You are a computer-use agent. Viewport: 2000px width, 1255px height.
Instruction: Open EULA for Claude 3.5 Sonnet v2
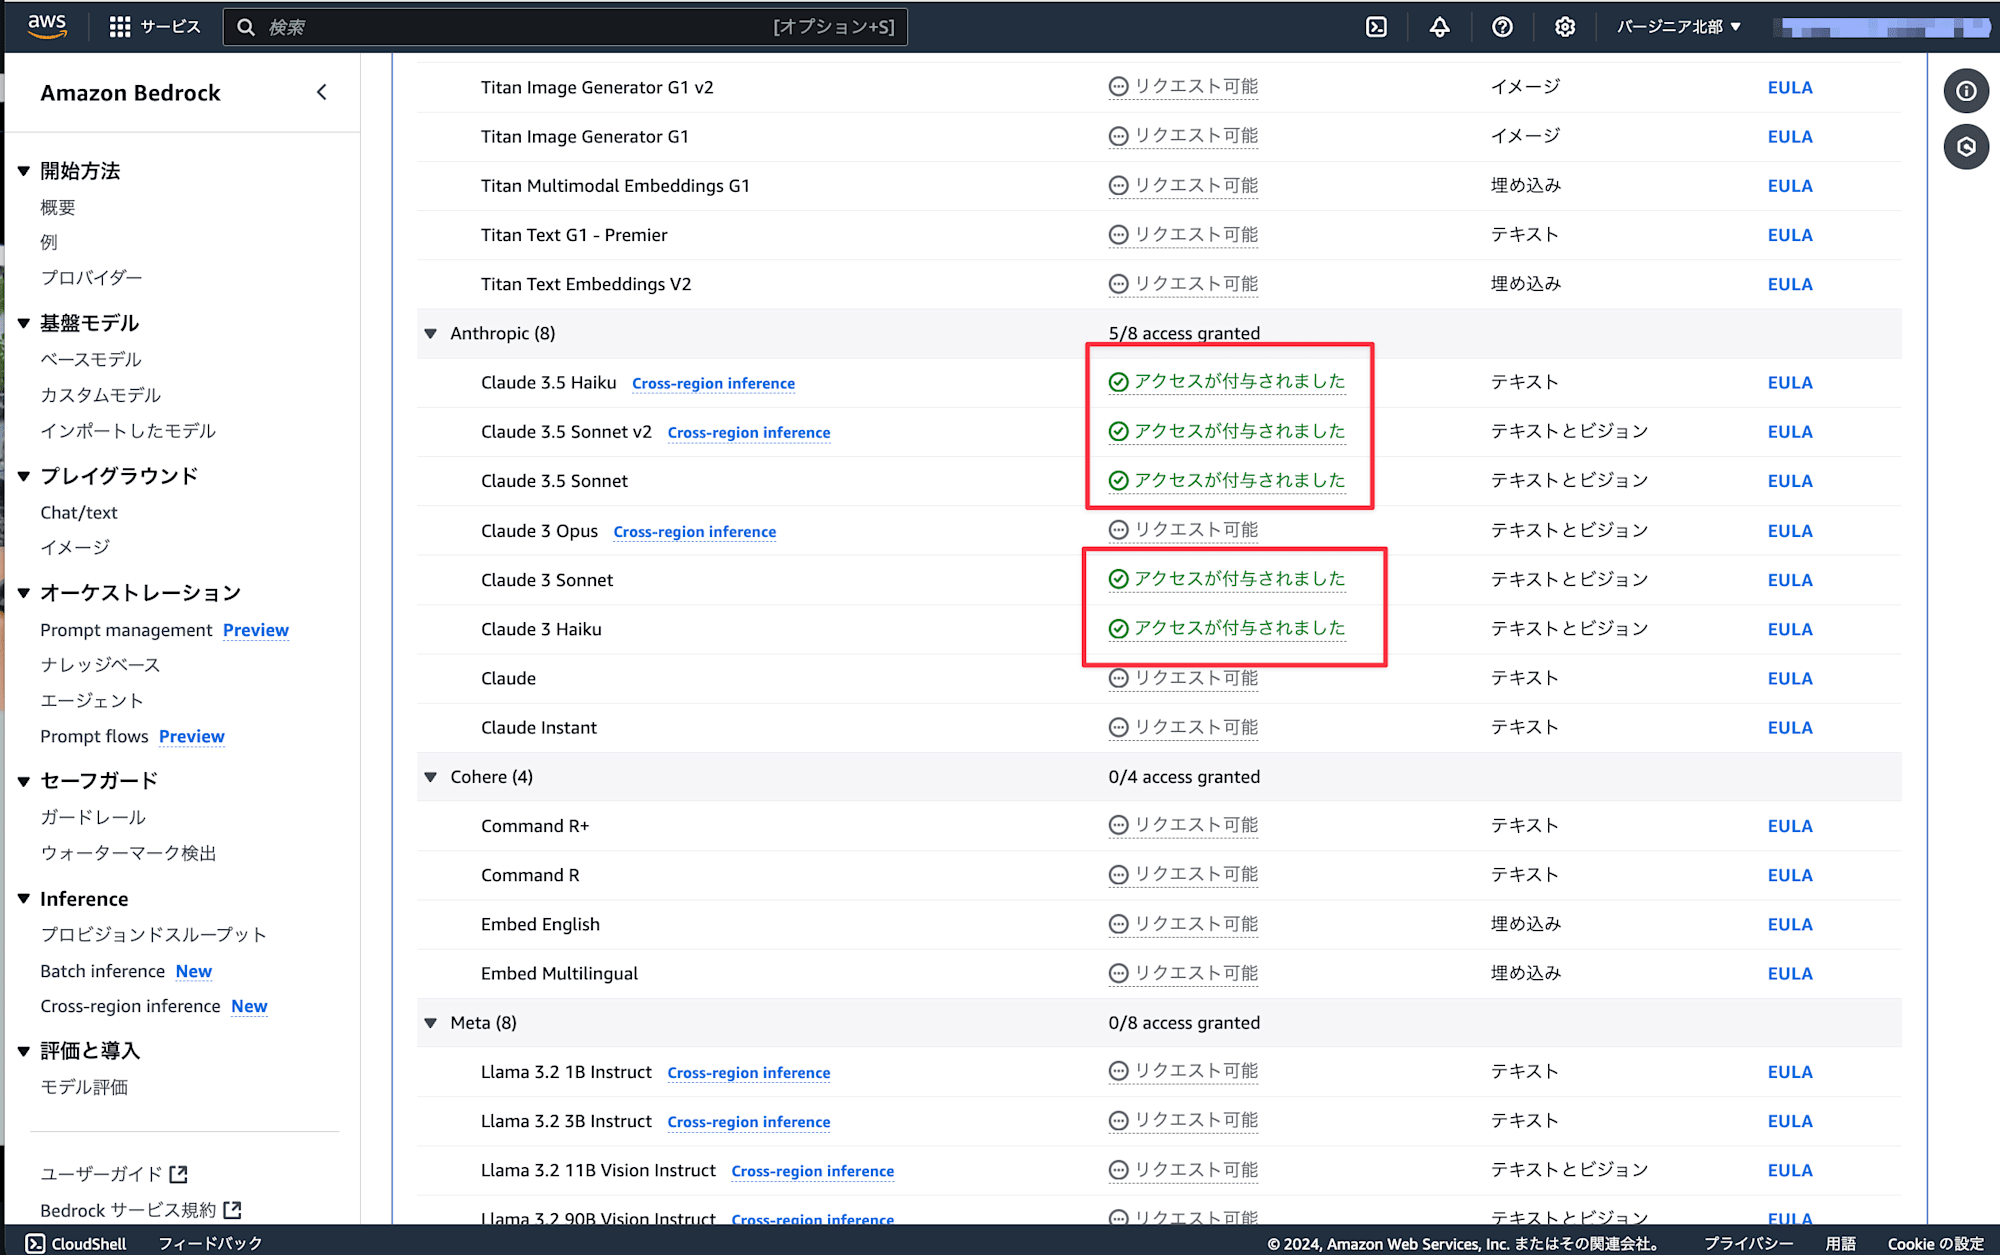(x=1790, y=432)
